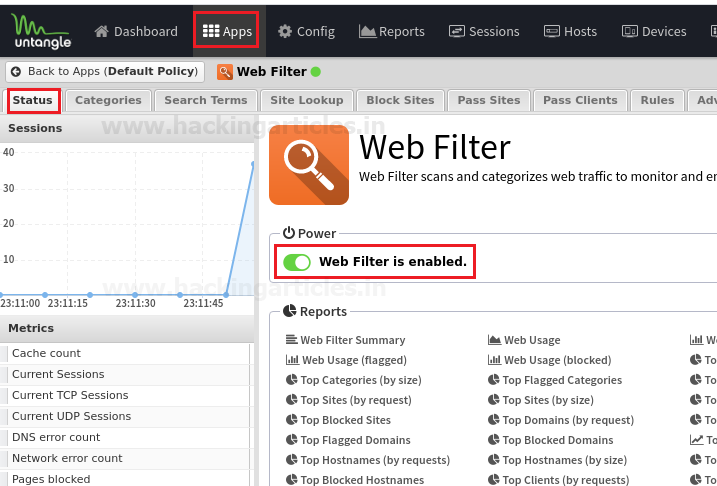Open the Web Usage (flagged) report
Screen dimensions: 717x486
point(346,360)
